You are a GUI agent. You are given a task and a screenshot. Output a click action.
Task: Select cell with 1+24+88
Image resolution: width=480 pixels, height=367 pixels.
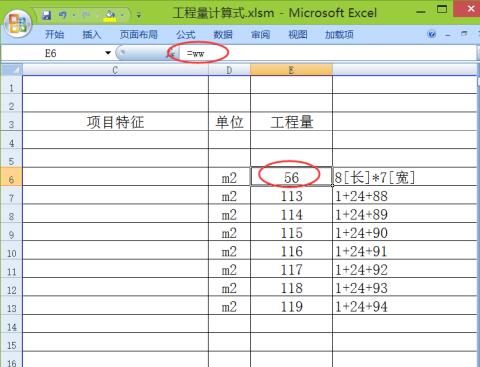coord(405,195)
